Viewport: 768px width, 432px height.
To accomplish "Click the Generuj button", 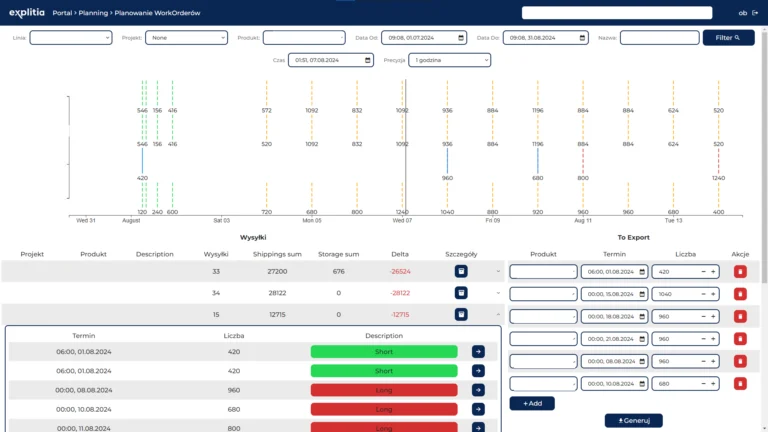I will [633, 421].
